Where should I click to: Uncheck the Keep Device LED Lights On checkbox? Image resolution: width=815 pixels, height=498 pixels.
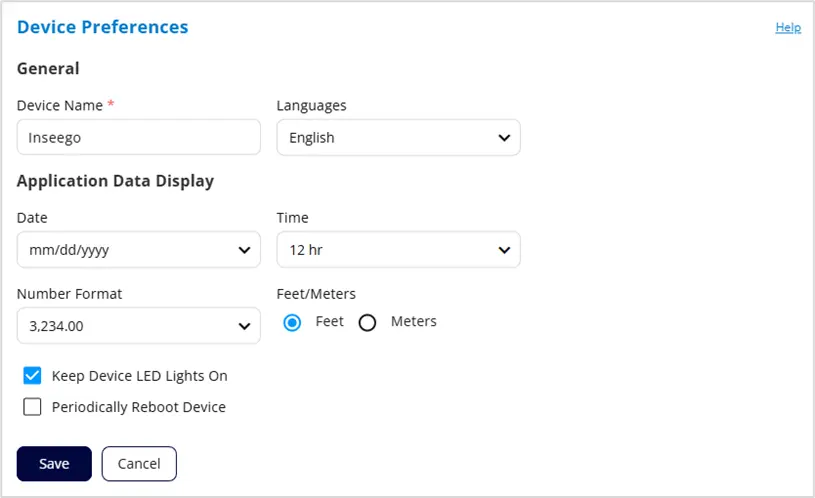coord(32,376)
